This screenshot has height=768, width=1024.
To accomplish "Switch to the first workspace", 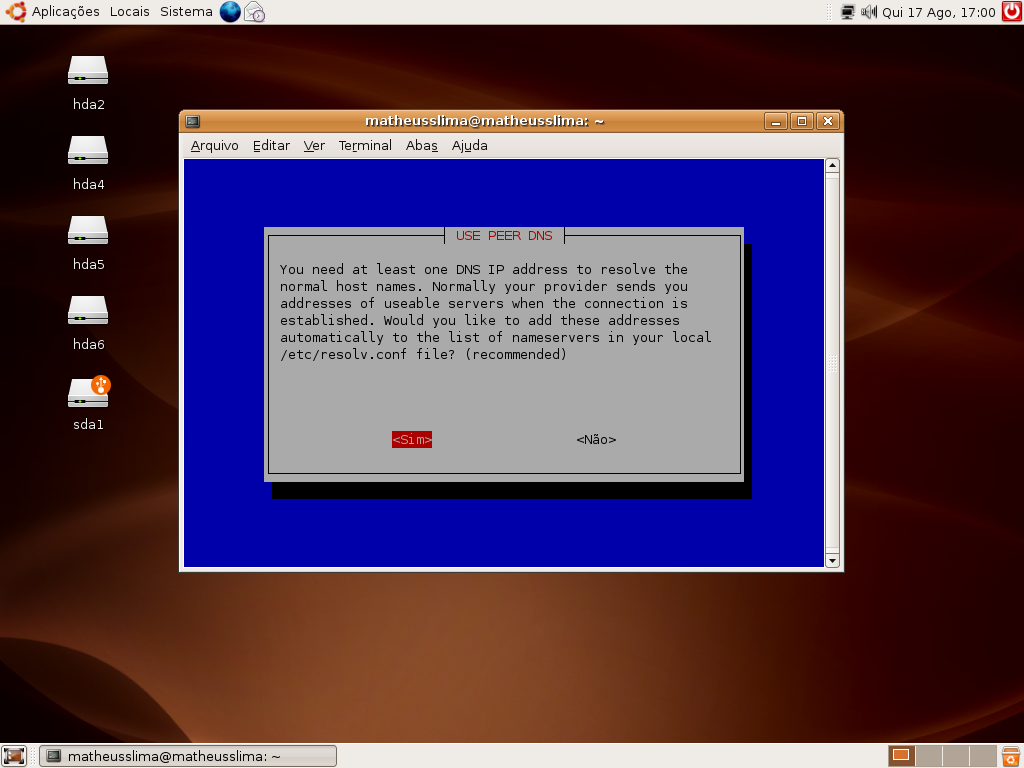I will pyautogui.click(x=901, y=756).
